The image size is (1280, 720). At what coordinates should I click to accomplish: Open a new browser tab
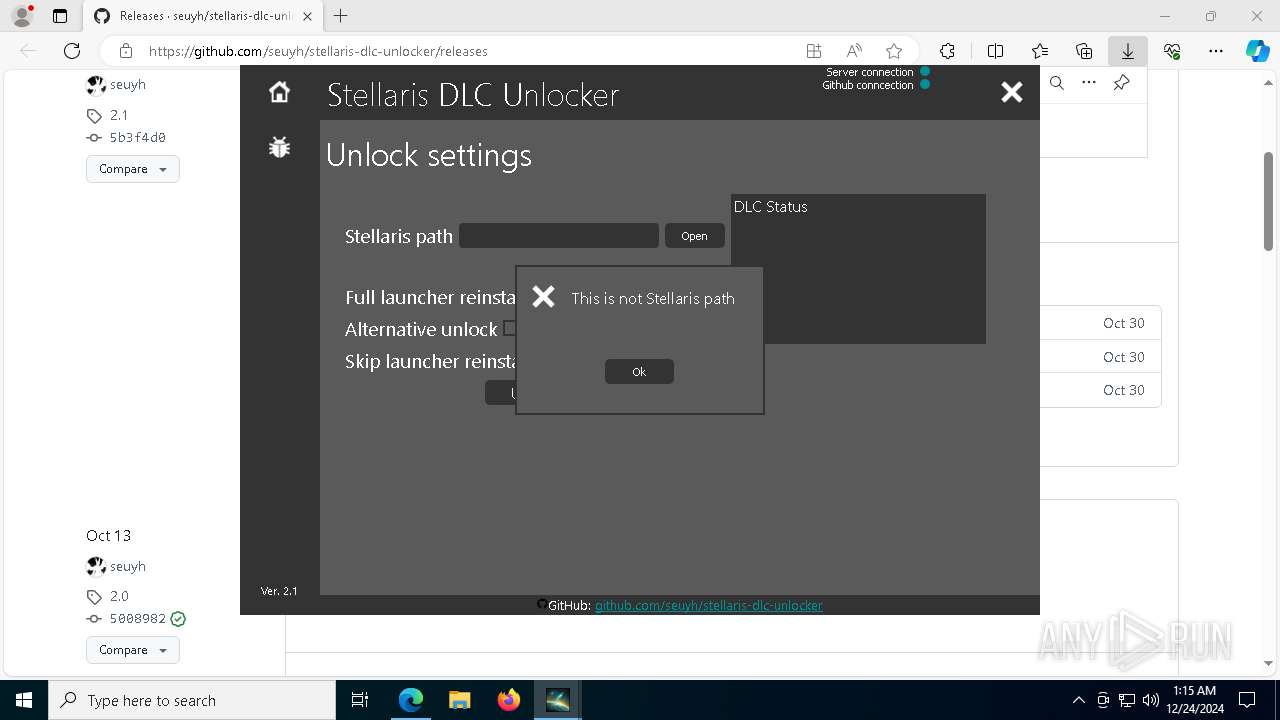pyautogui.click(x=341, y=16)
